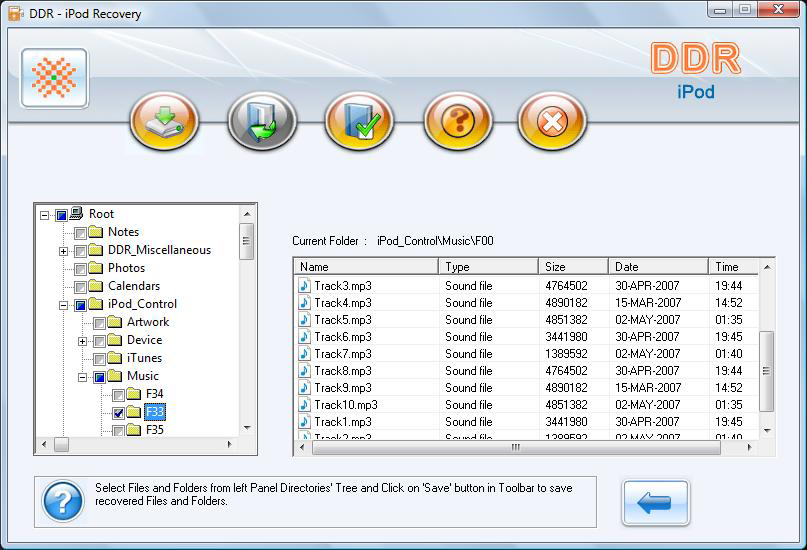Select the Track9.mp3 file name
Screen dimensions: 807x550
pos(343,387)
